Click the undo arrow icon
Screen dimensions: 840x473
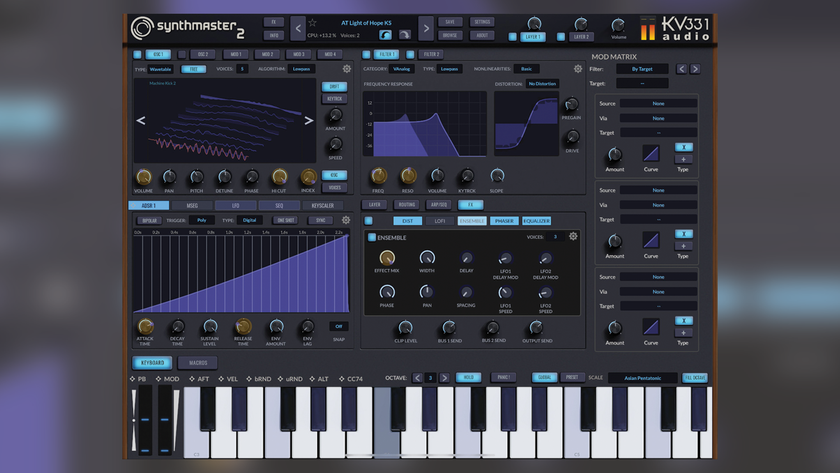pos(385,35)
